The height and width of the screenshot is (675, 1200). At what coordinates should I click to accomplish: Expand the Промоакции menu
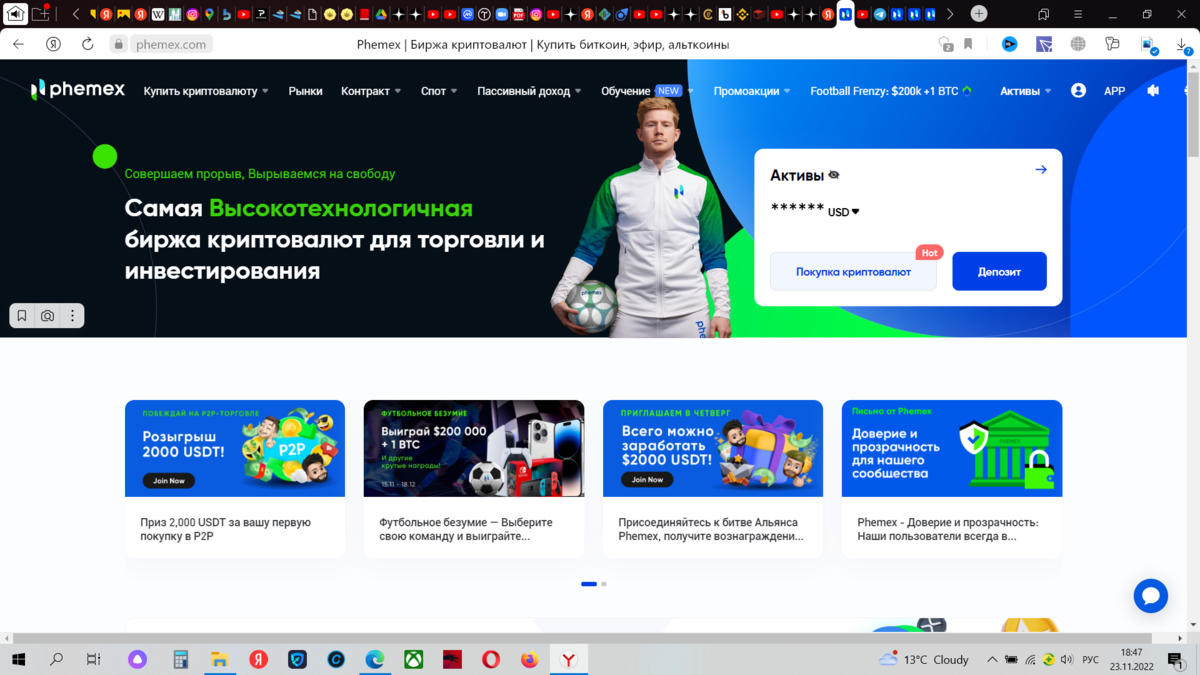click(x=752, y=91)
